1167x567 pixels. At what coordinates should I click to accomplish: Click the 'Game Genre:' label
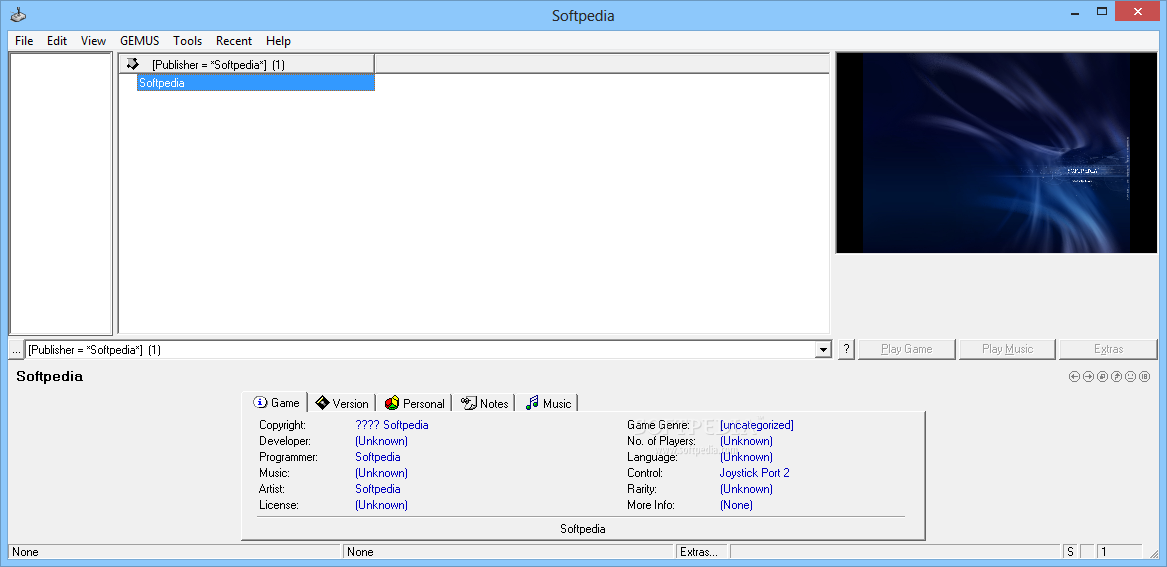pos(658,425)
